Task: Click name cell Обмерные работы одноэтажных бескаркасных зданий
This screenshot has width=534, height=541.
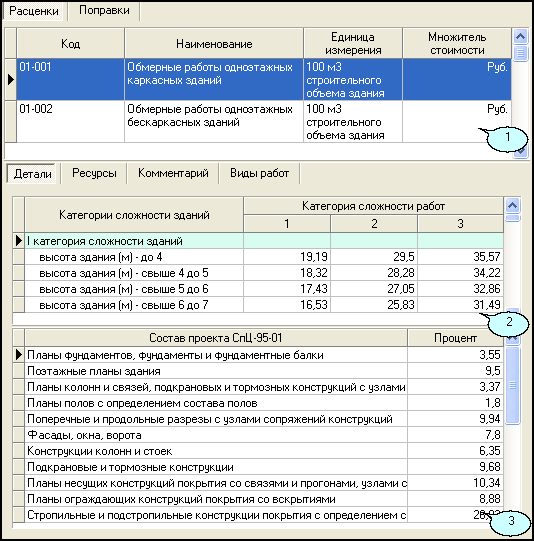Action: tap(214, 121)
